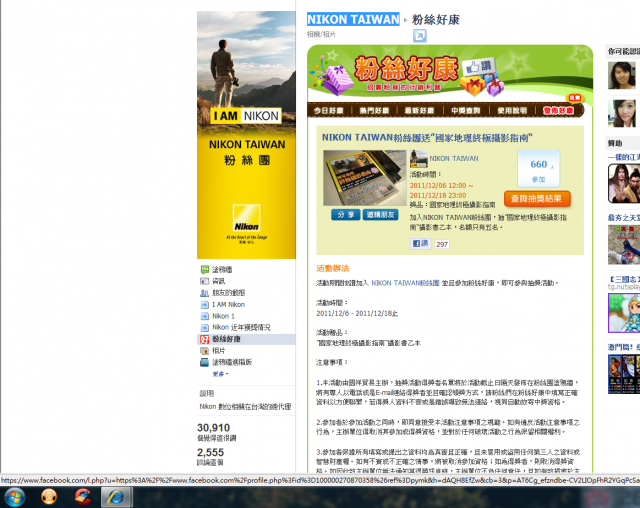Click the 660 人參加 participant box

pos(538,169)
